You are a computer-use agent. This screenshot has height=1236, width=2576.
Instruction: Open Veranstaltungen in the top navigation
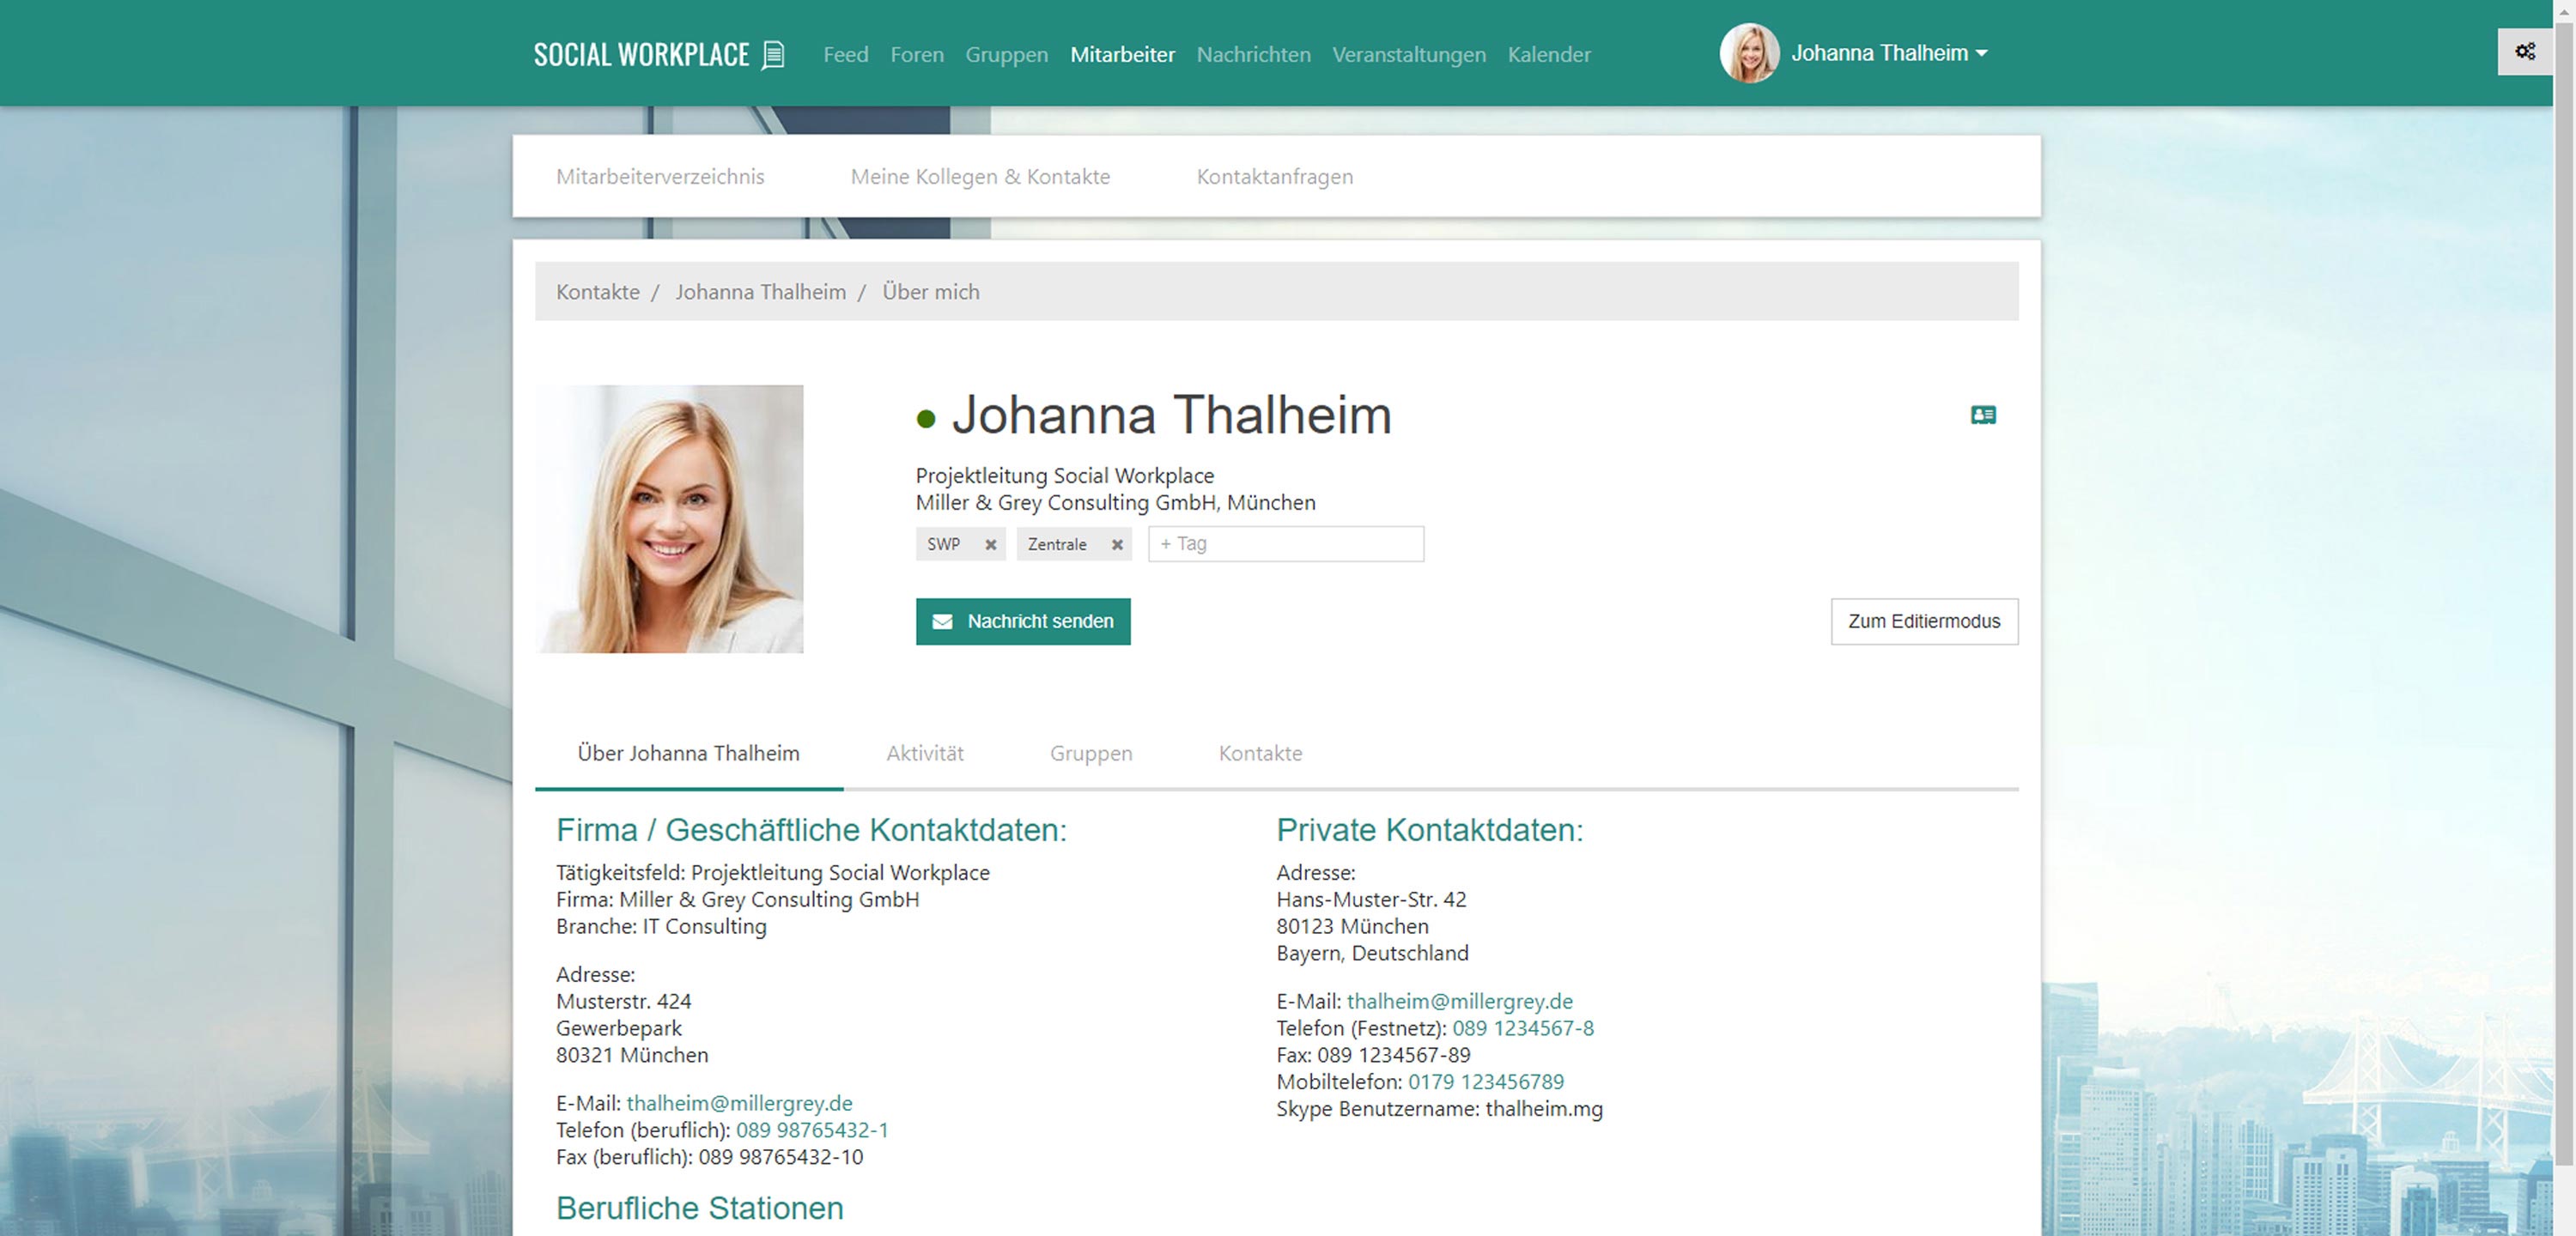point(1408,54)
